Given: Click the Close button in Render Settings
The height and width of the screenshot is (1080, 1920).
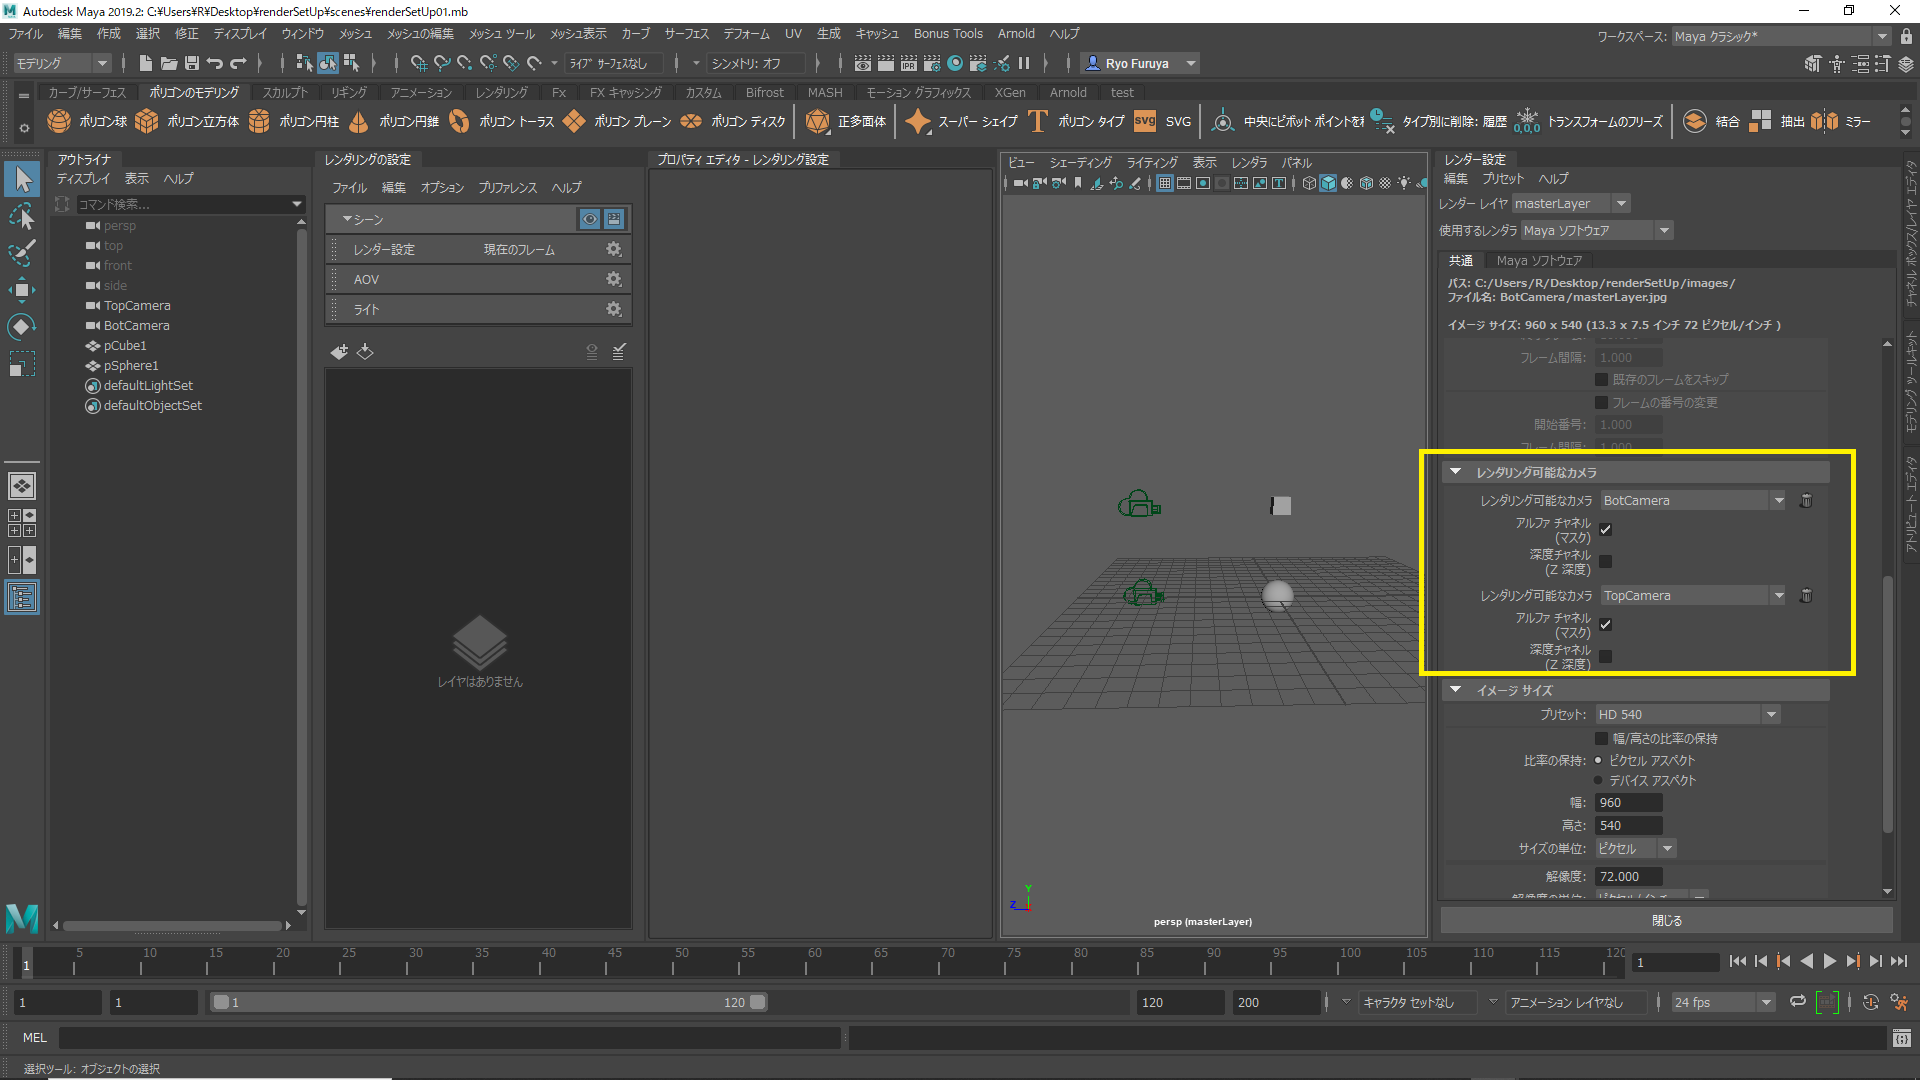Looking at the screenshot, I should tap(1666, 920).
